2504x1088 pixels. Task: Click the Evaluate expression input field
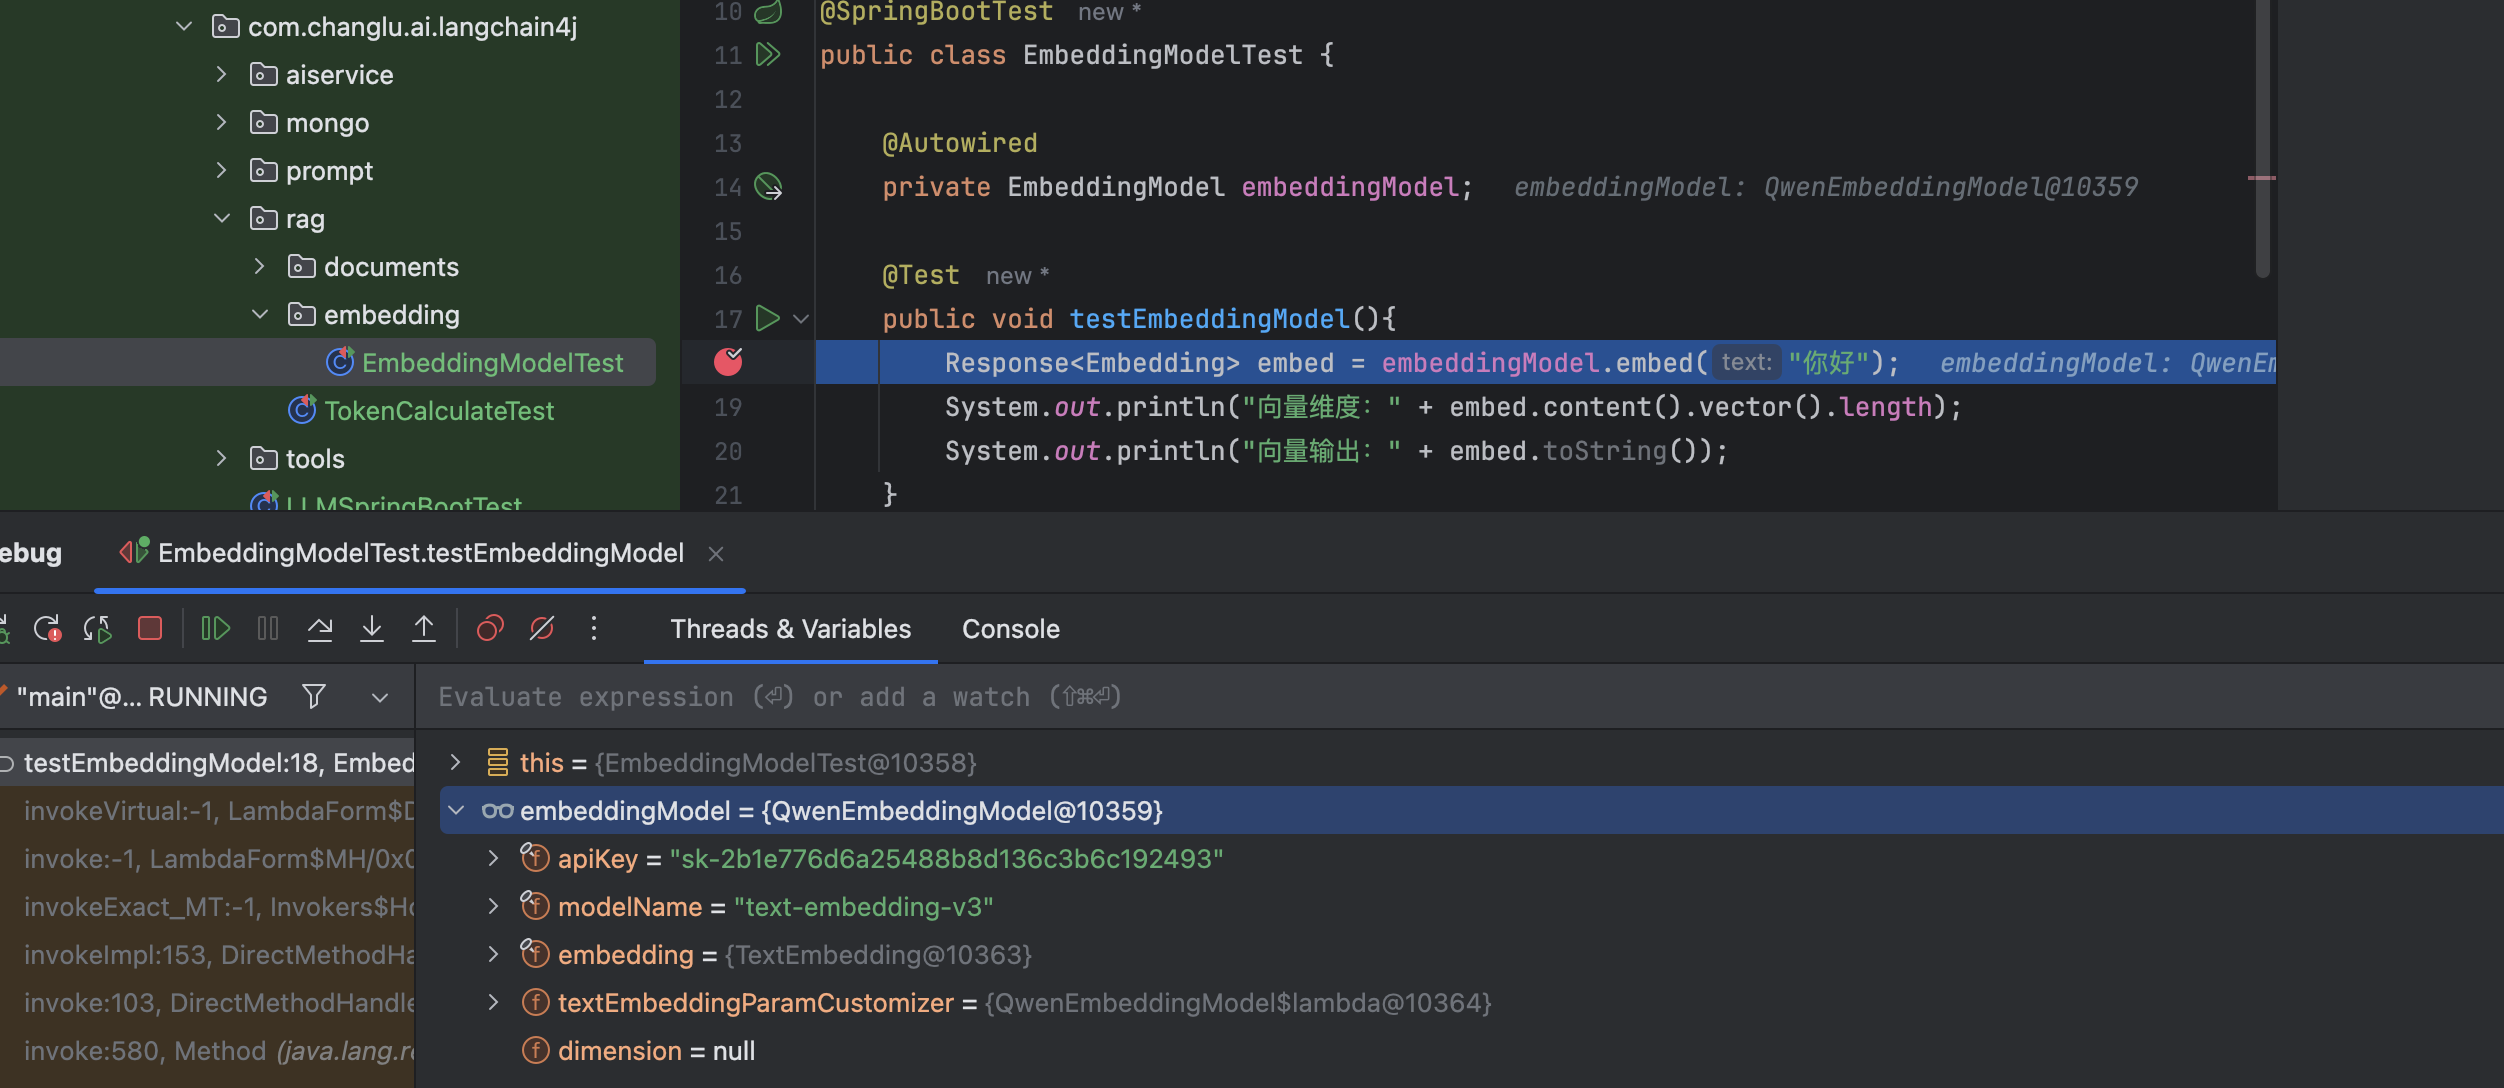[1460, 696]
